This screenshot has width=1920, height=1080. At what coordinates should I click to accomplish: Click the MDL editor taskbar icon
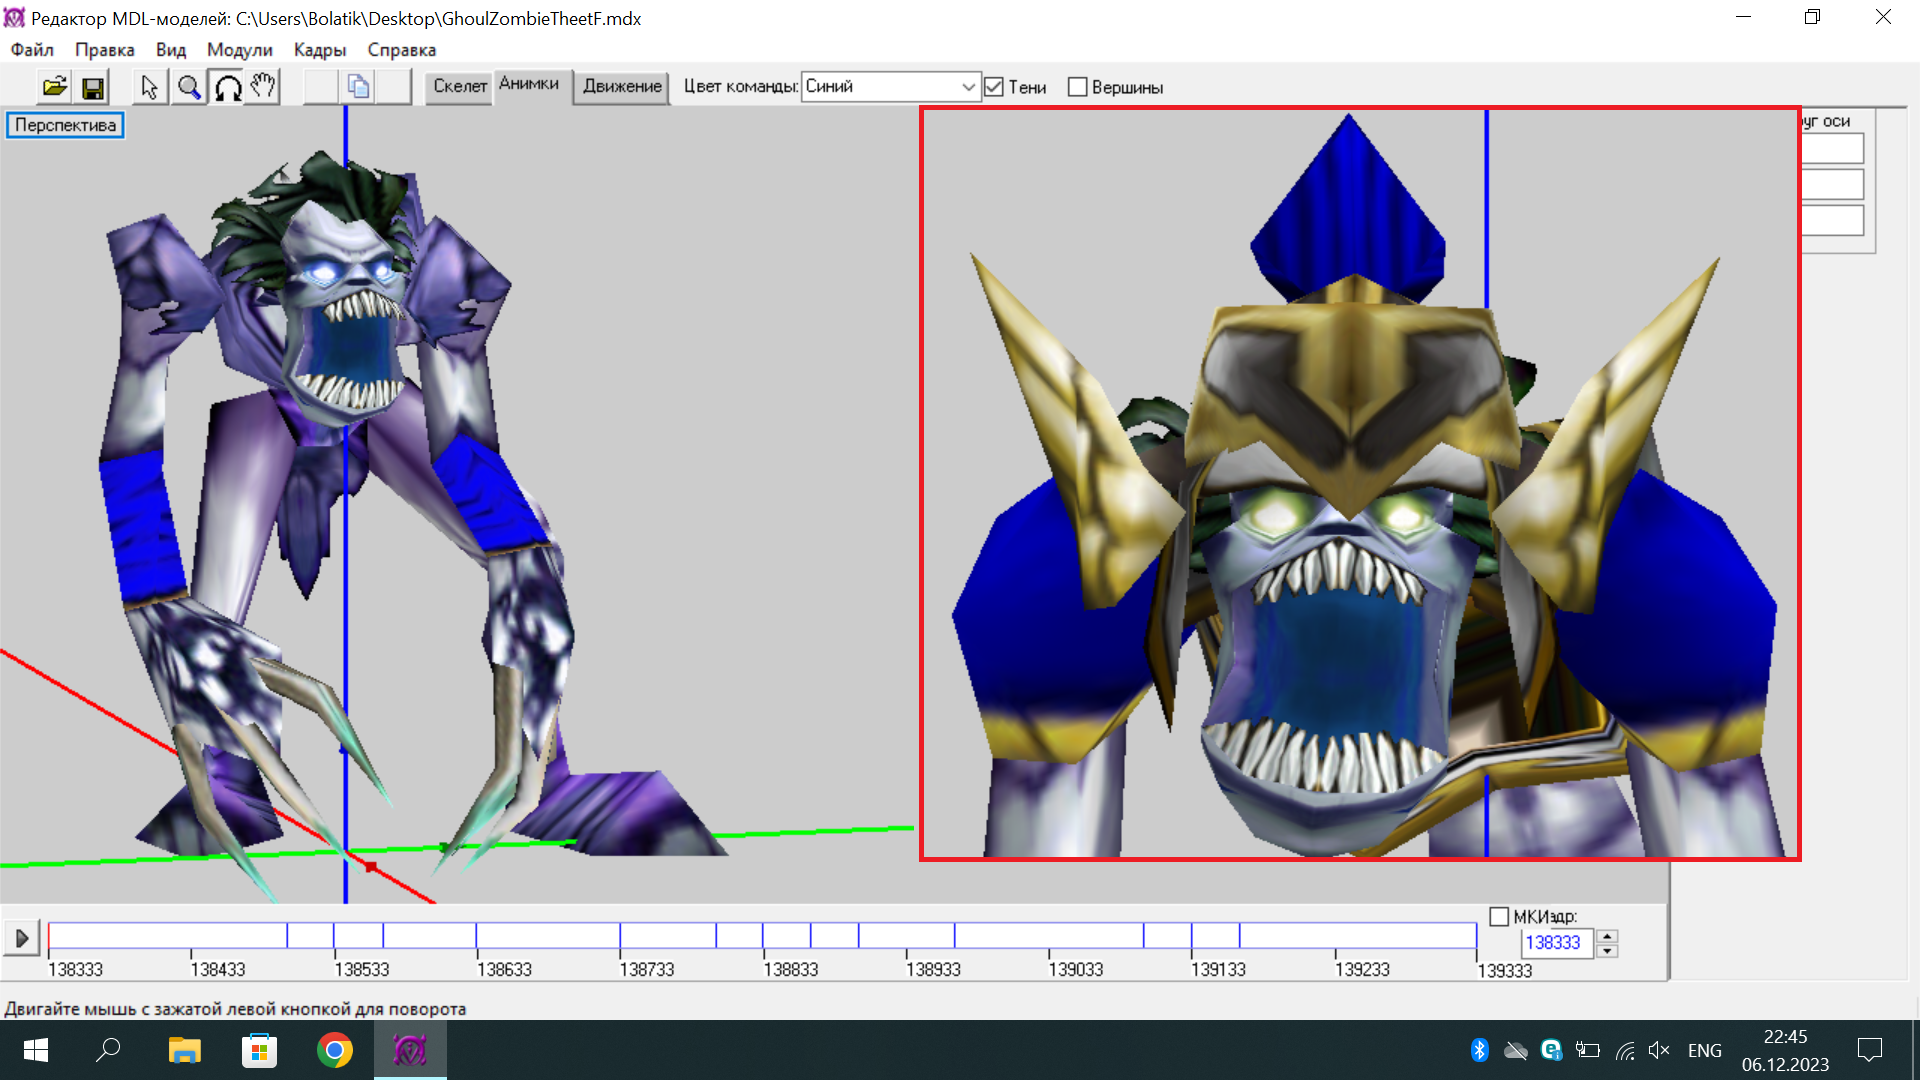pos(410,1050)
